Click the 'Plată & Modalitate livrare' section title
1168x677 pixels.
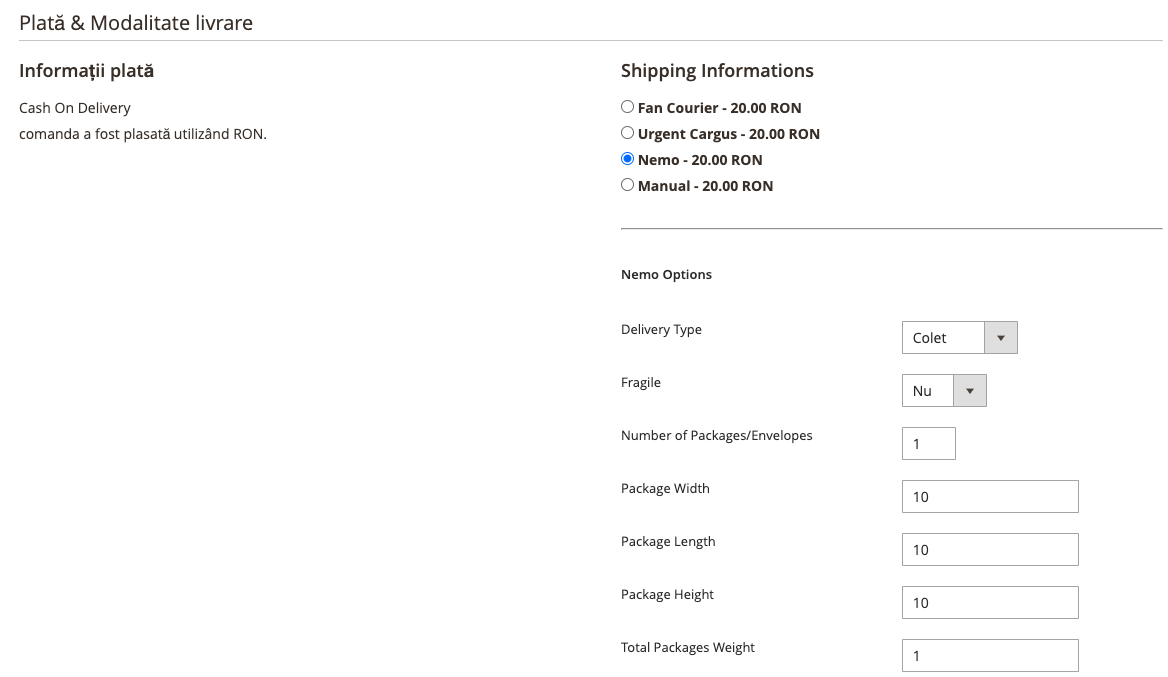coord(136,23)
